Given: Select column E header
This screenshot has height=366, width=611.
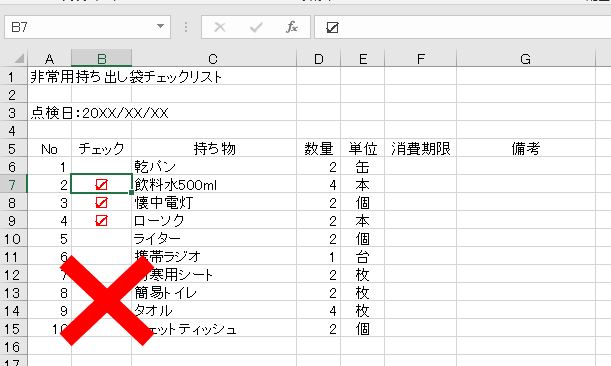Looking at the screenshot, I should tap(362, 59).
